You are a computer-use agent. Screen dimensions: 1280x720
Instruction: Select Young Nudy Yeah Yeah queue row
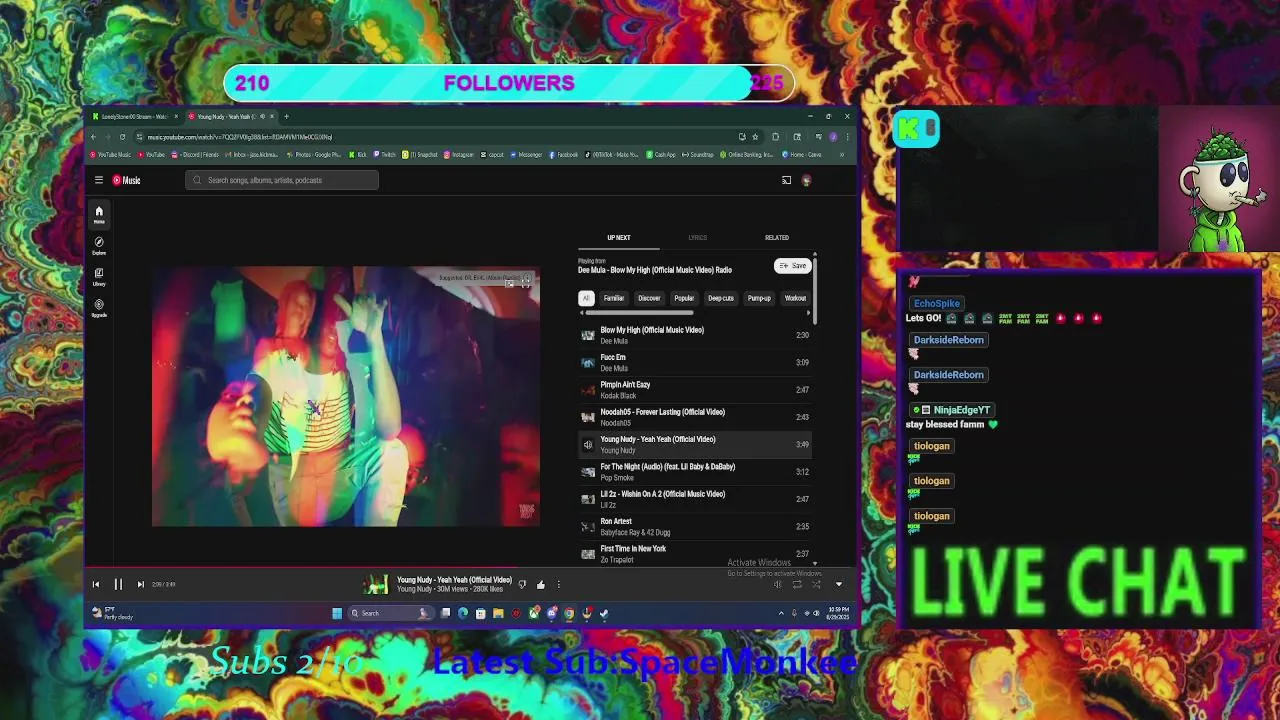(x=696, y=444)
